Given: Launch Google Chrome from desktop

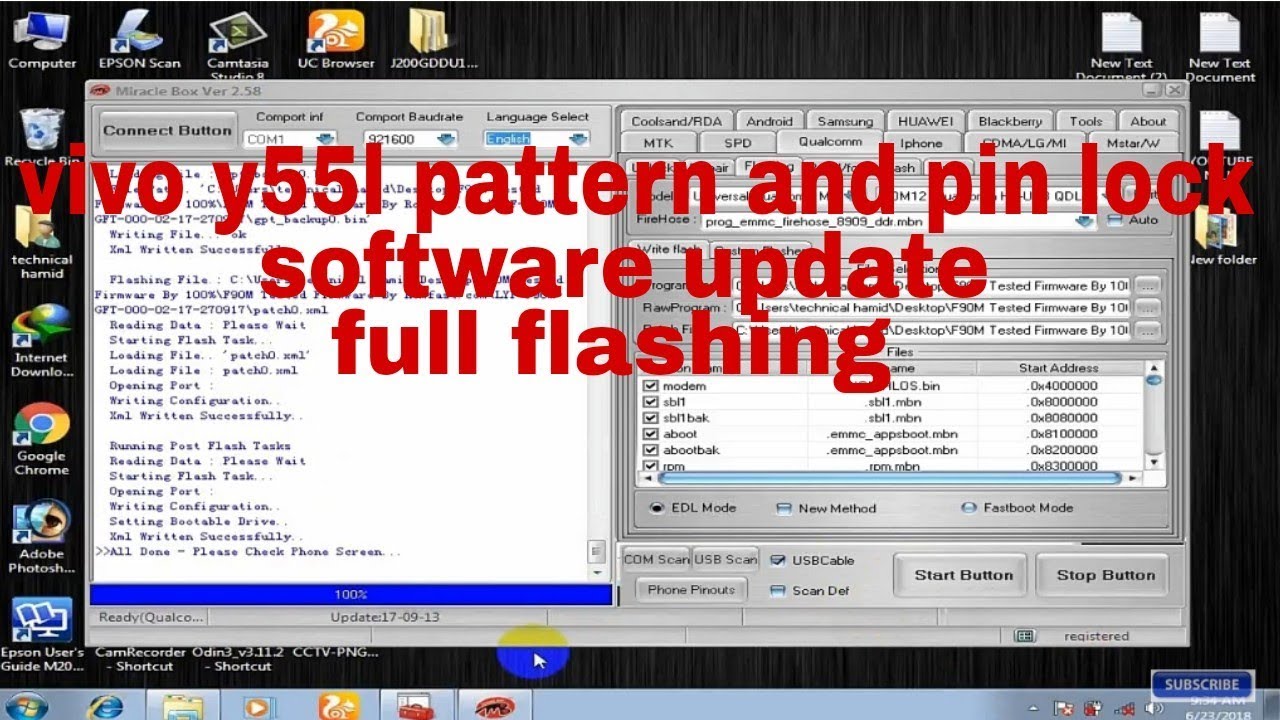Looking at the screenshot, I should [42, 438].
